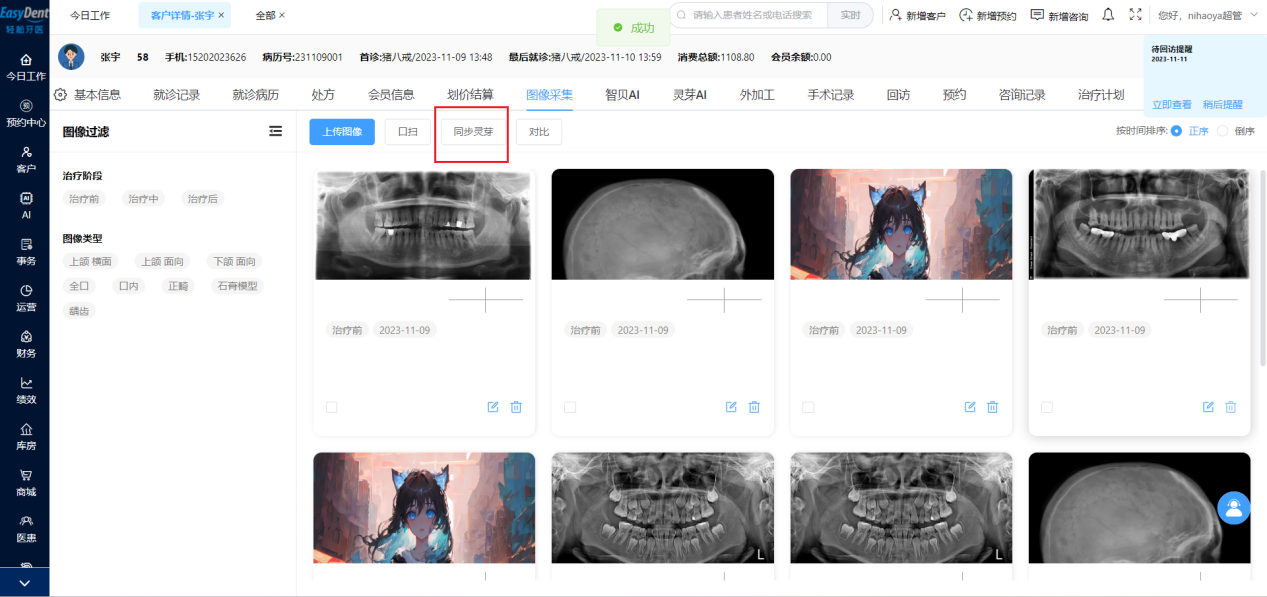Click the gear icon beside 基本信息

60,95
